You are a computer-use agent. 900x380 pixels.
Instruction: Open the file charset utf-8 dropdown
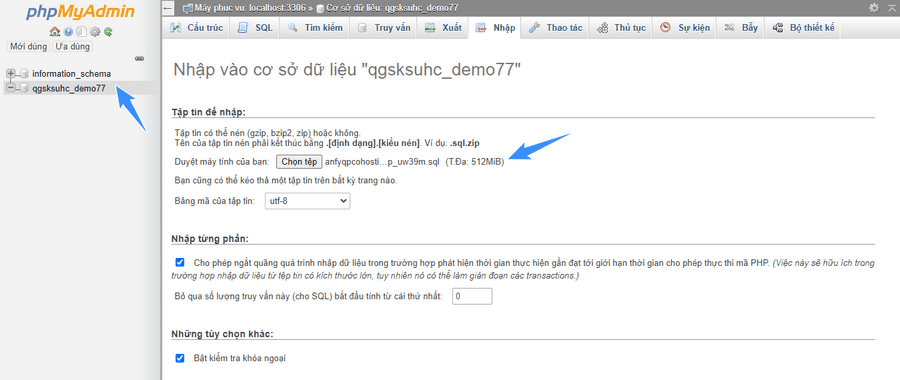[x=307, y=200]
